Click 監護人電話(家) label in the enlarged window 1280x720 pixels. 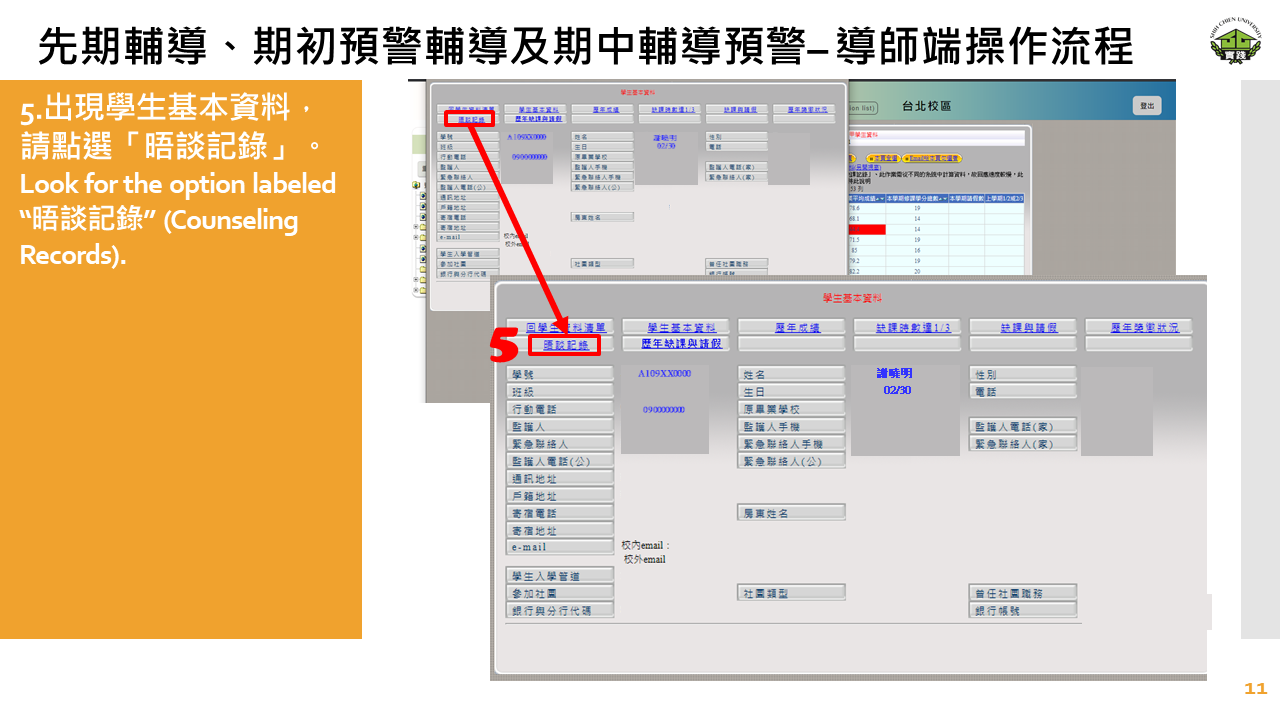[x=1023, y=426]
